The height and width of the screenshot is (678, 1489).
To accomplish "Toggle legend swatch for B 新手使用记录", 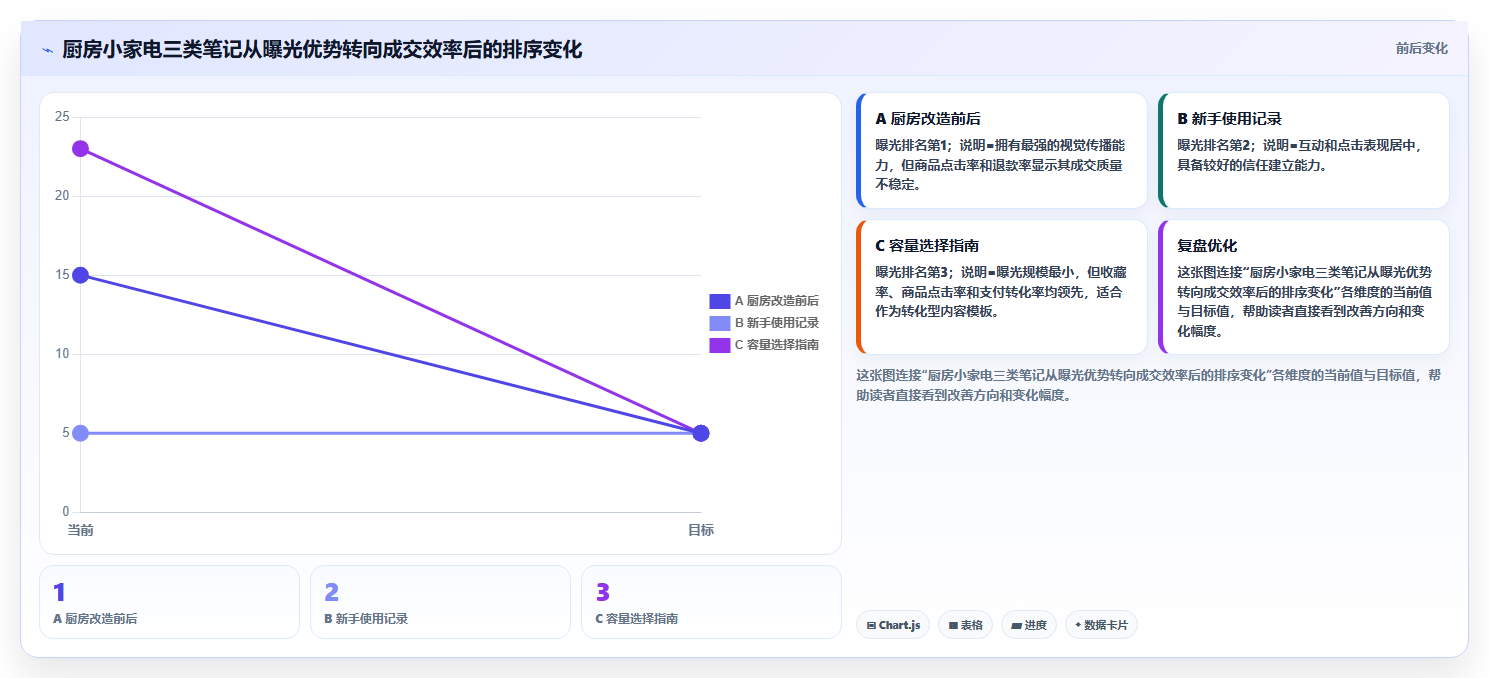I will (x=720, y=323).
